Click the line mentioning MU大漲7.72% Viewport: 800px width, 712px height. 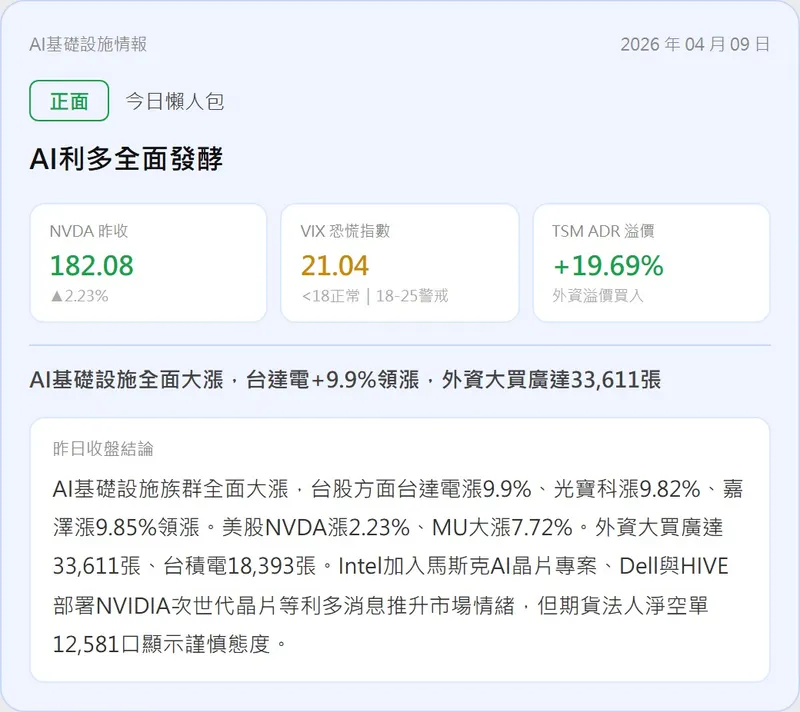point(388,528)
